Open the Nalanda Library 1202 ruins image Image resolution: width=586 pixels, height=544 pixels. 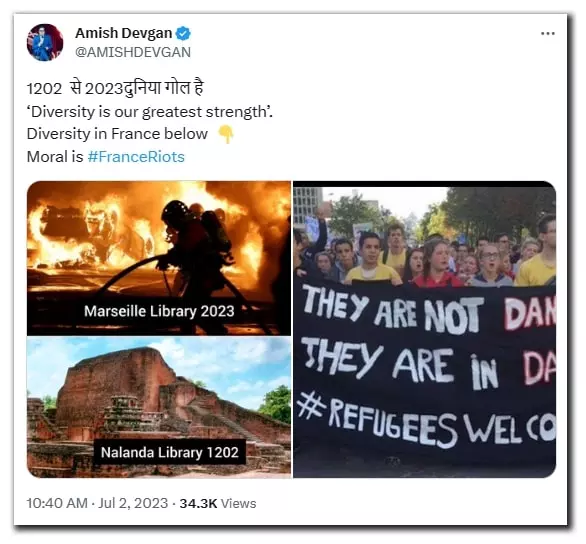tap(159, 407)
